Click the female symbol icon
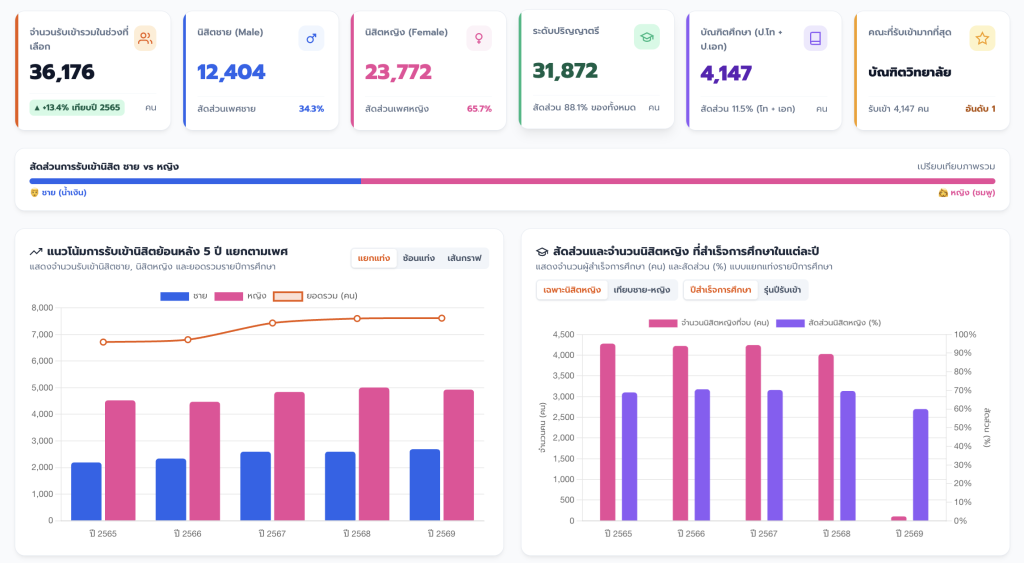This screenshot has height=563, width=1024. coord(479,39)
